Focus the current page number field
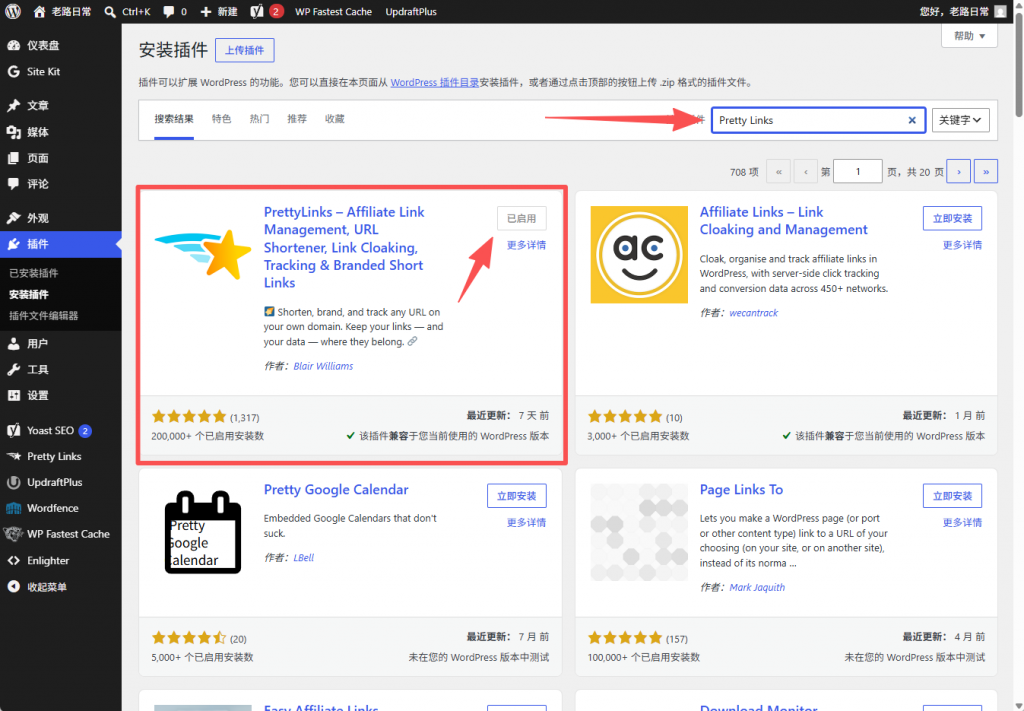The height and width of the screenshot is (711, 1024). tap(858, 172)
